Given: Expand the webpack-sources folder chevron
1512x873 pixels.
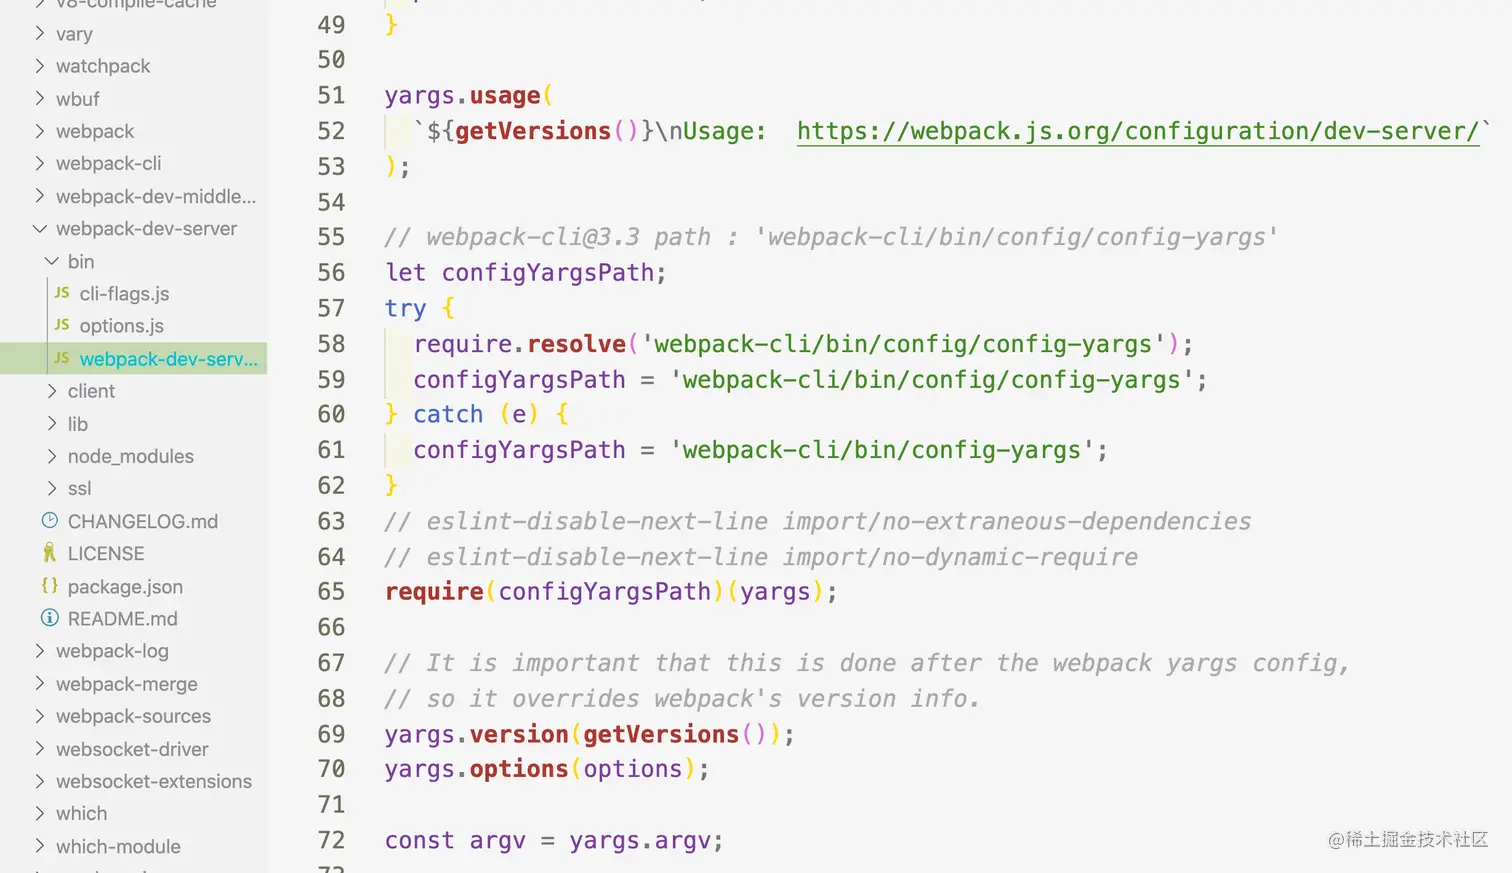Looking at the screenshot, I should (39, 716).
